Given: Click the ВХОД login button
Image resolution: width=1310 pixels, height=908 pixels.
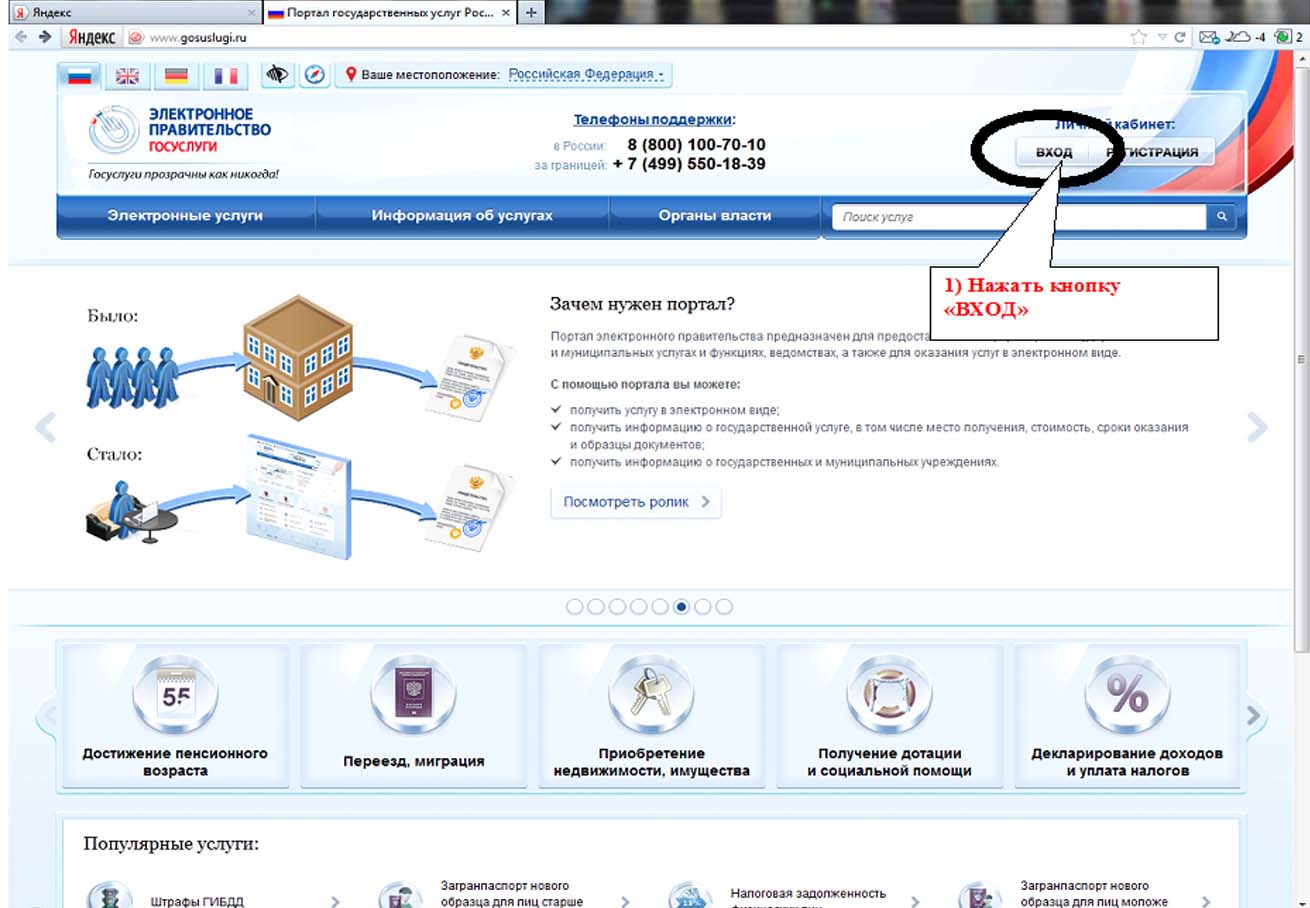Looking at the screenshot, I should pos(1054,153).
